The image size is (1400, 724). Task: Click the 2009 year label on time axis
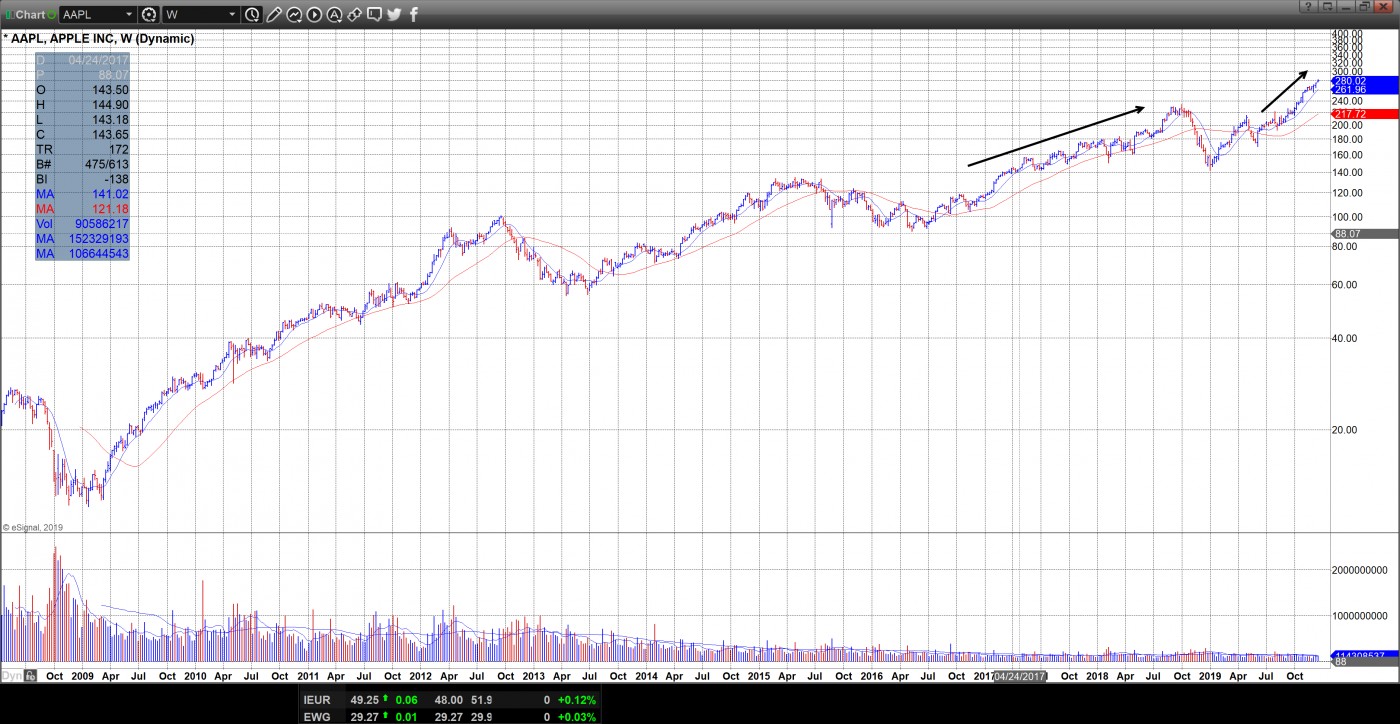(82, 676)
